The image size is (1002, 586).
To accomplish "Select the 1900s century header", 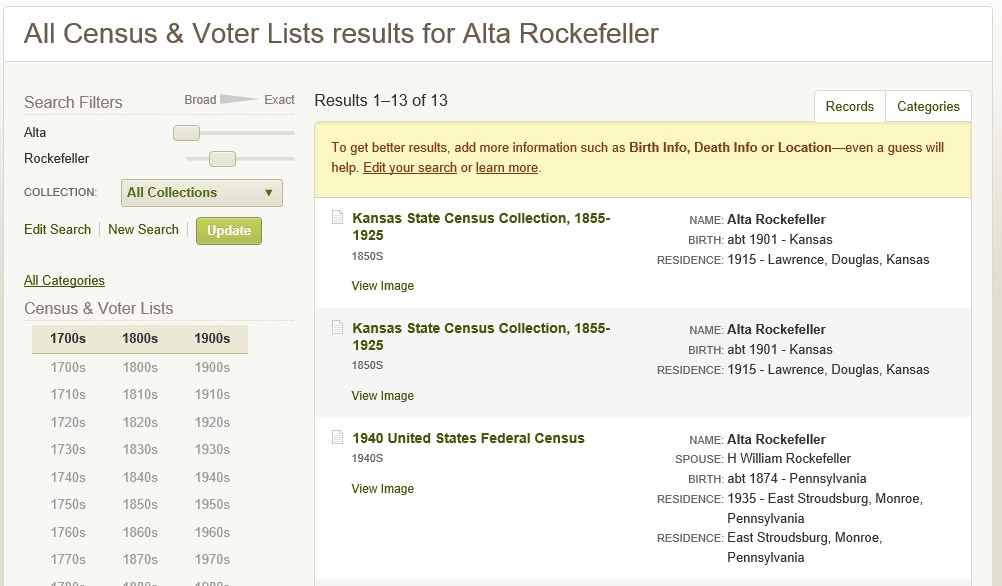I will pyautogui.click(x=212, y=338).
